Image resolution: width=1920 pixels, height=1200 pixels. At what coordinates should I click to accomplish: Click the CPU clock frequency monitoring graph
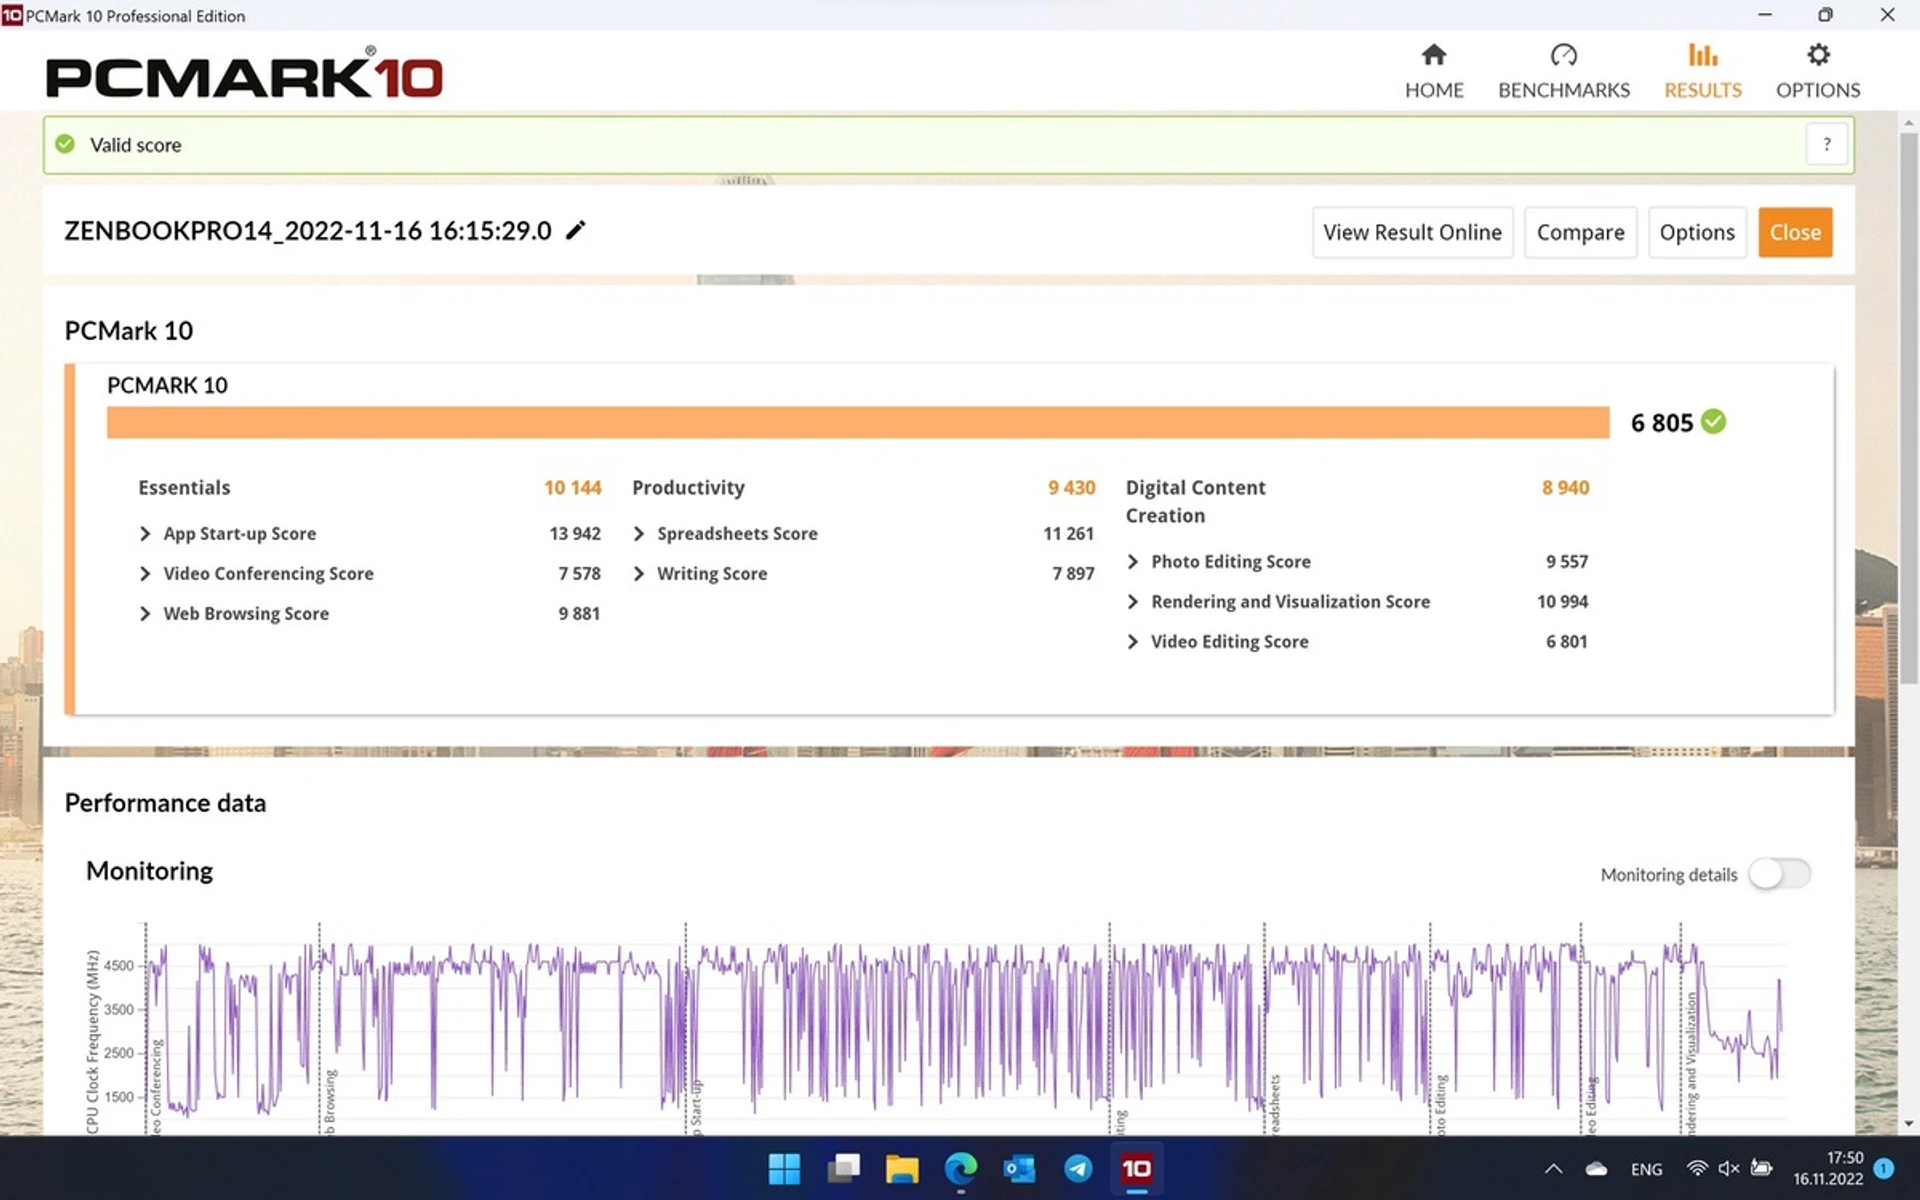pos(963,1030)
